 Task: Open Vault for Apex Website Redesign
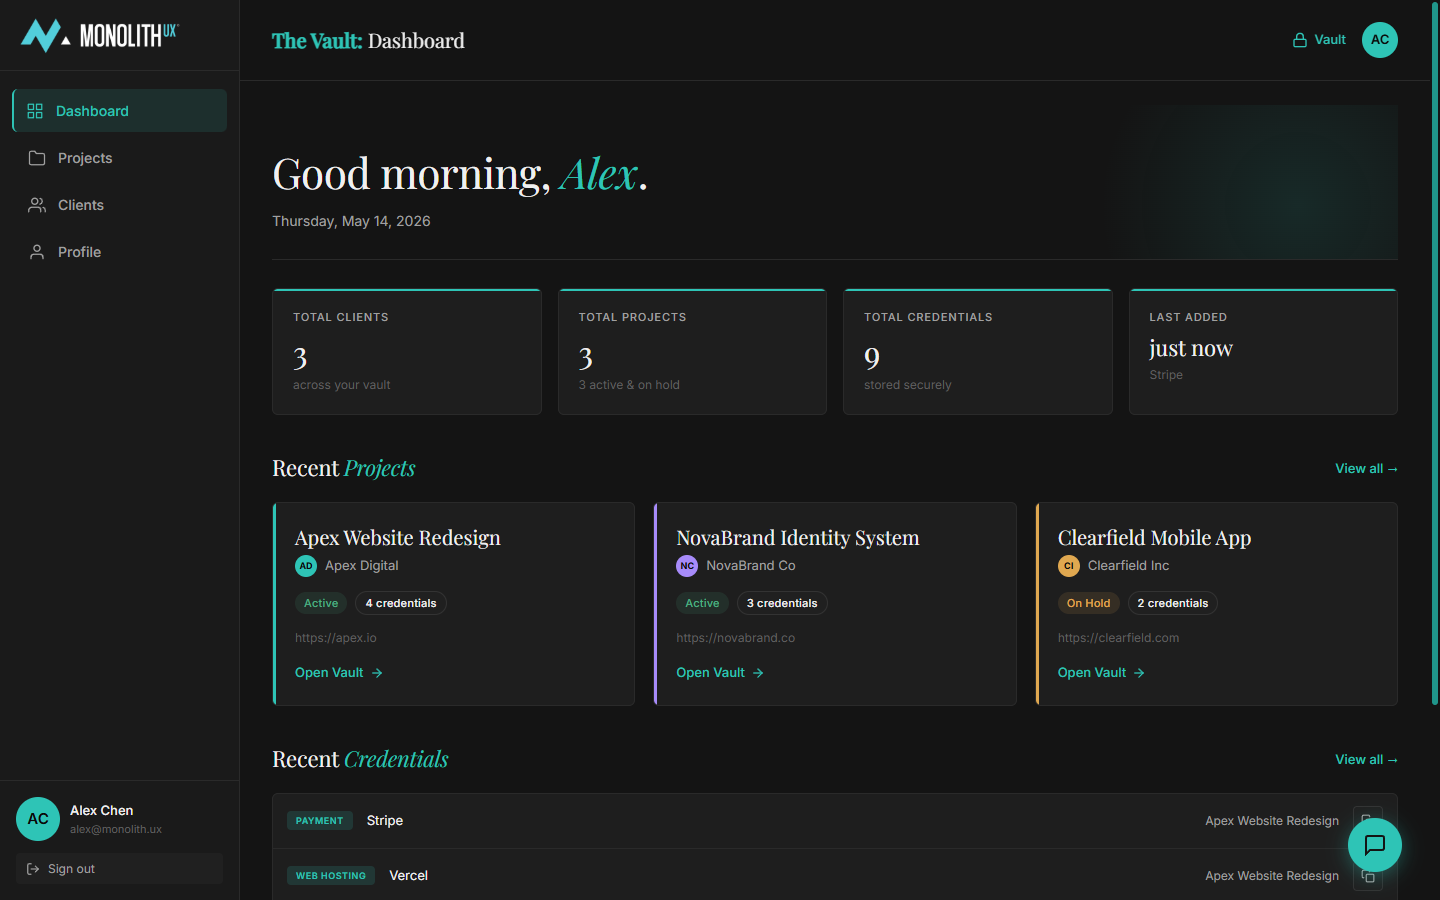(x=339, y=673)
